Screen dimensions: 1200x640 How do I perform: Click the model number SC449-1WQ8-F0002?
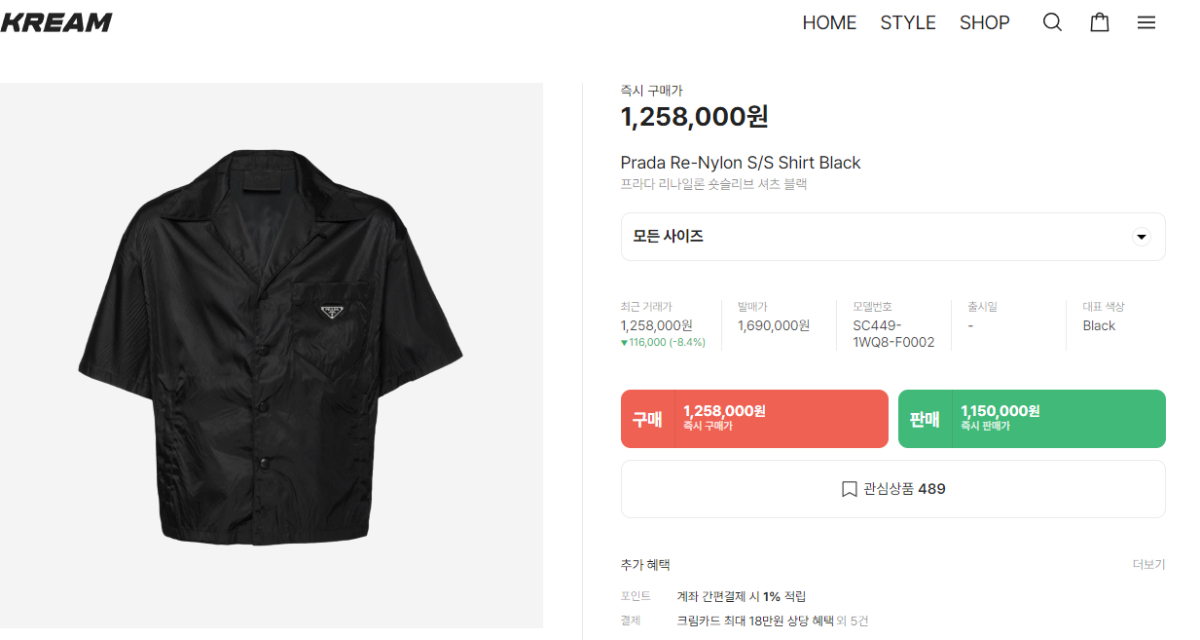click(893, 334)
